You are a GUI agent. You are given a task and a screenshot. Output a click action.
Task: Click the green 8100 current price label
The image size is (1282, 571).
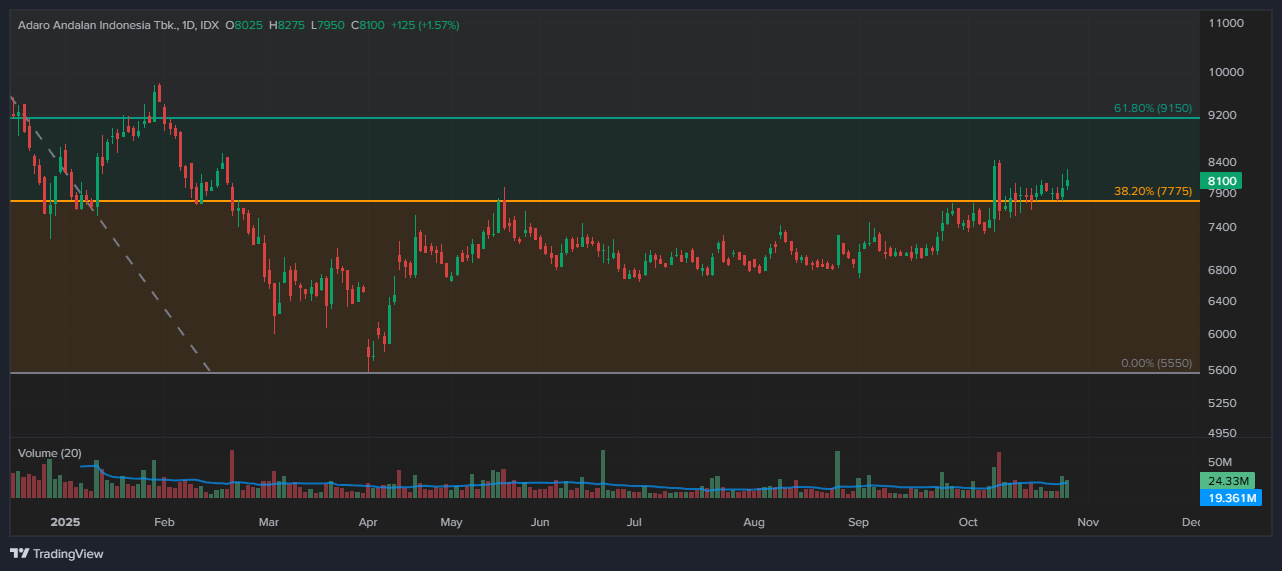point(1223,181)
